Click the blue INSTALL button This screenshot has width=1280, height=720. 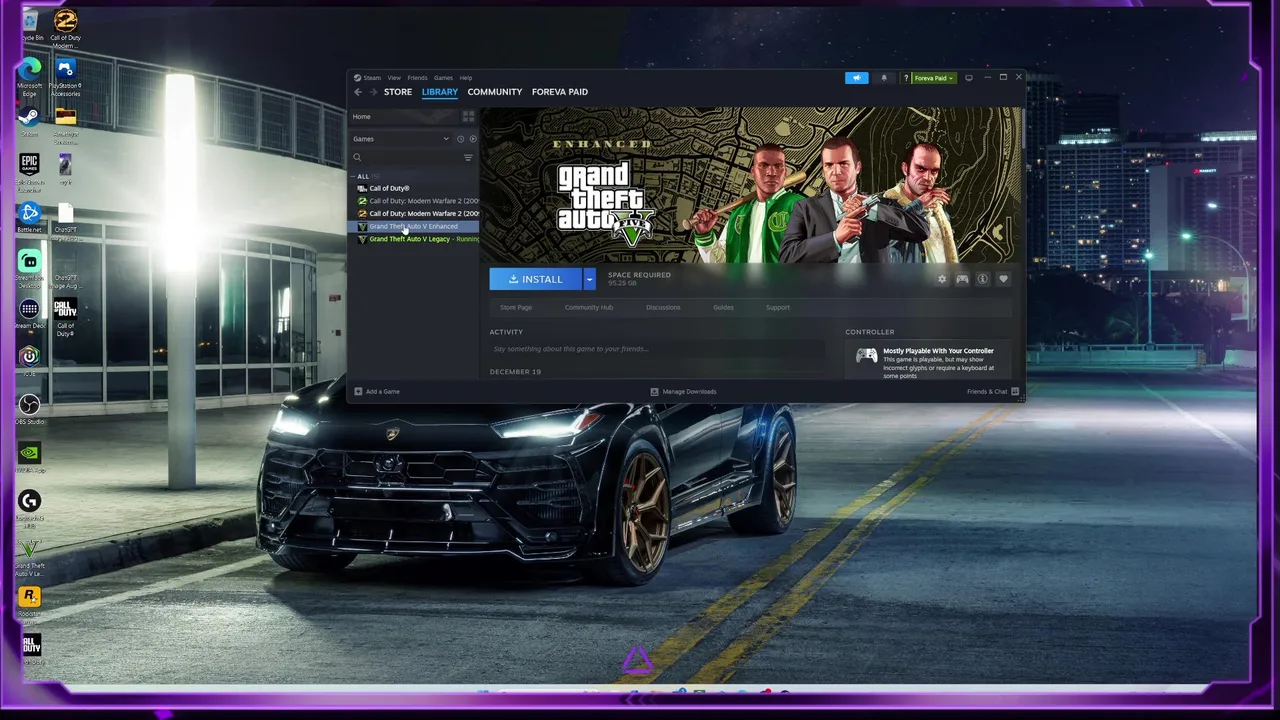coord(536,279)
